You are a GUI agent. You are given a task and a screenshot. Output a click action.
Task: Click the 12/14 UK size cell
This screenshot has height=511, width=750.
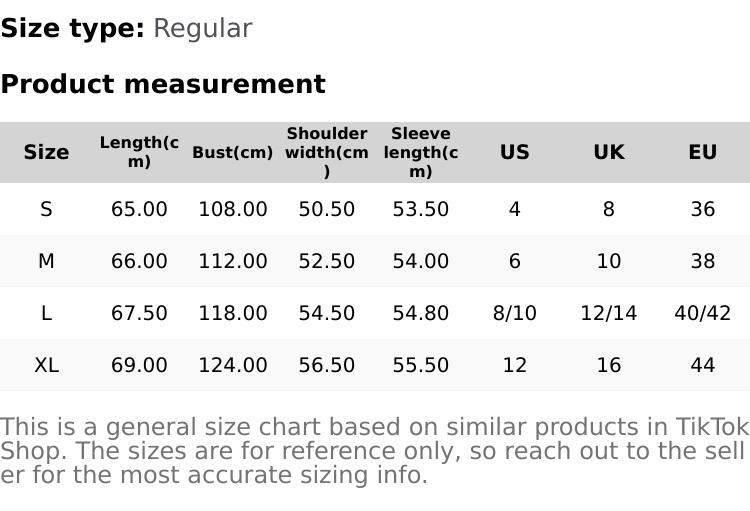click(x=609, y=313)
